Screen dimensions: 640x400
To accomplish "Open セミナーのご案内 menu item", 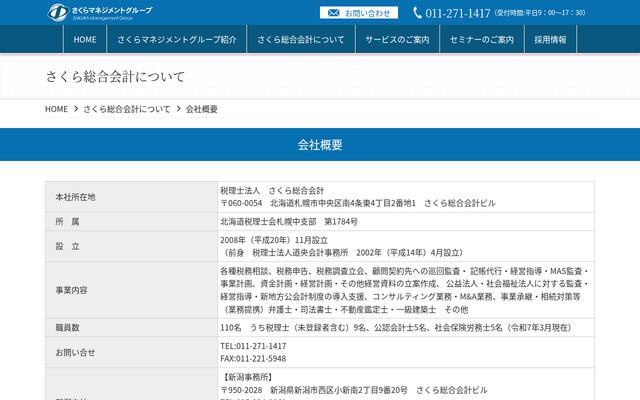I will click(x=482, y=40).
